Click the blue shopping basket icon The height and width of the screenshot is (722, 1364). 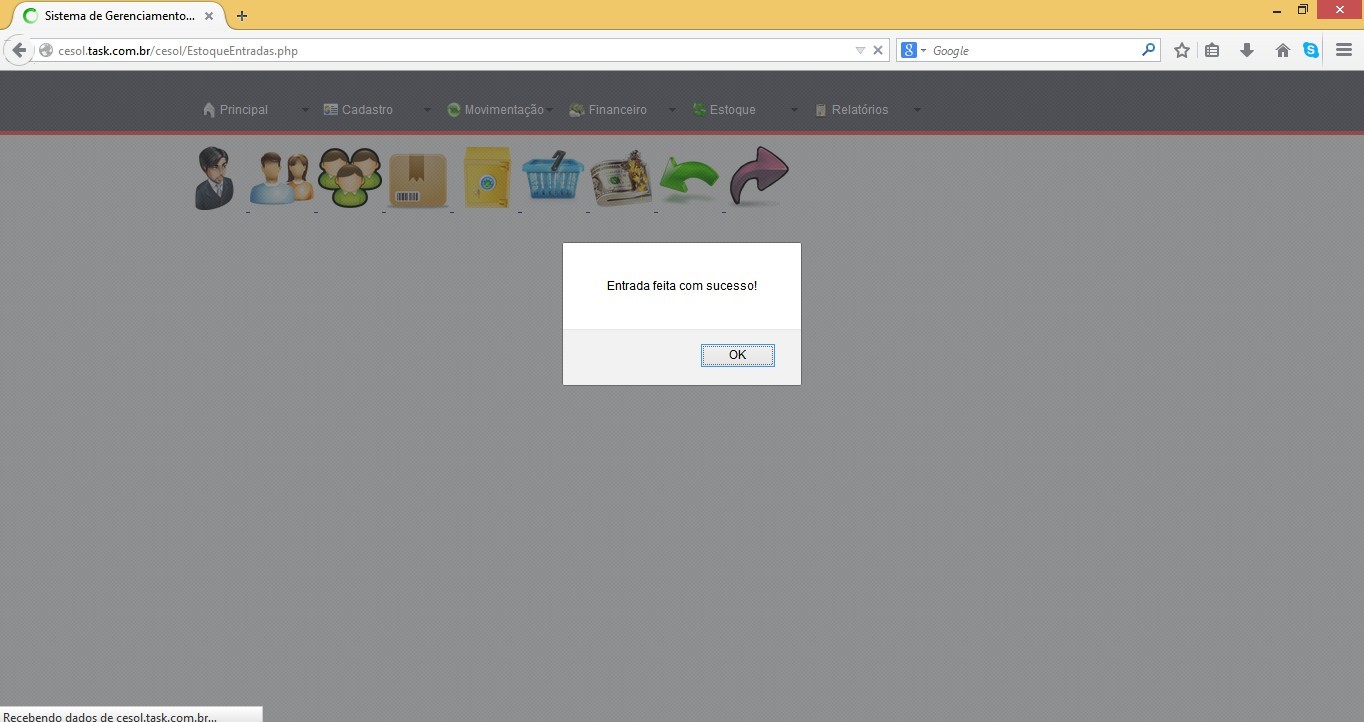point(552,178)
